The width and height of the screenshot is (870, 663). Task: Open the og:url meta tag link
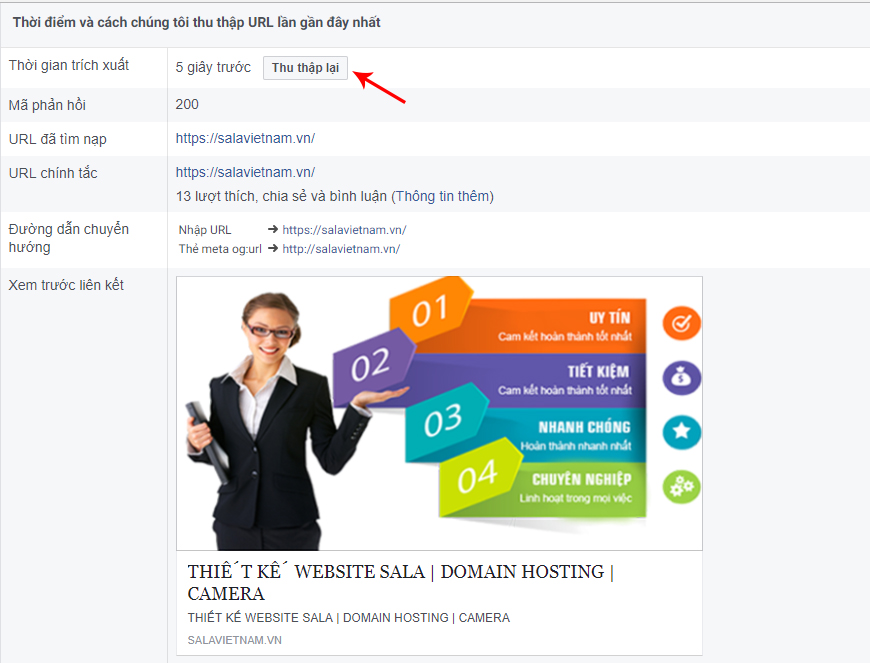pyautogui.click(x=340, y=249)
